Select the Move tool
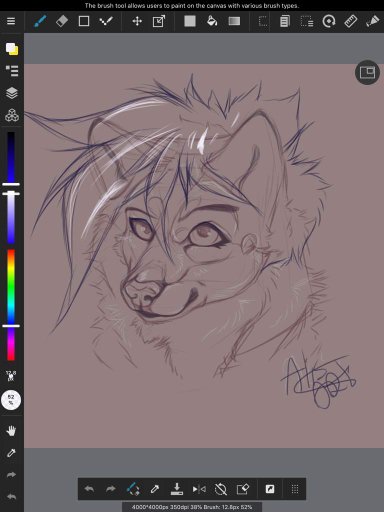Image resolution: width=384 pixels, height=512 pixels. (x=137, y=21)
